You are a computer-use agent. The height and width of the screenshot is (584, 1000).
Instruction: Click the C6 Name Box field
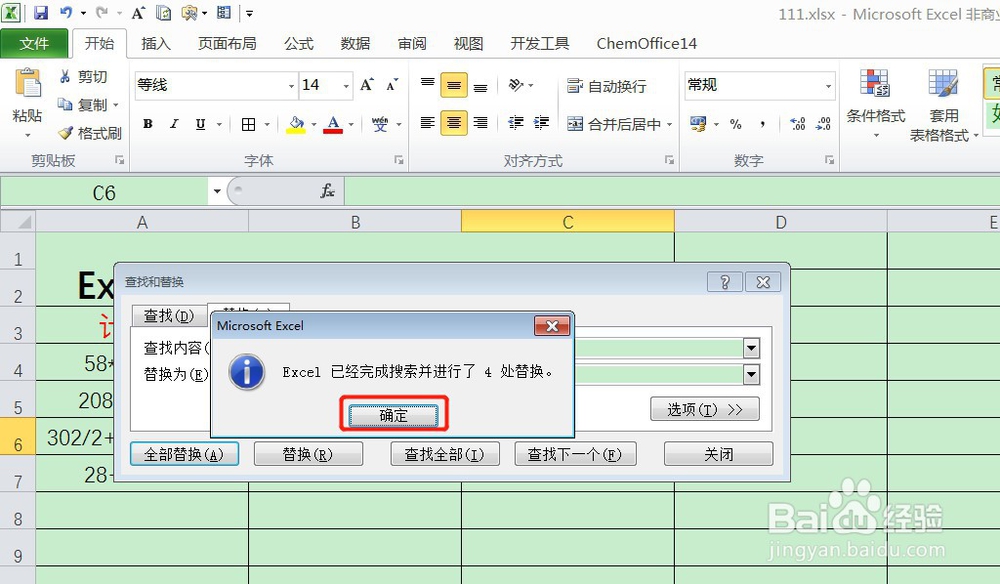[x=104, y=192]
